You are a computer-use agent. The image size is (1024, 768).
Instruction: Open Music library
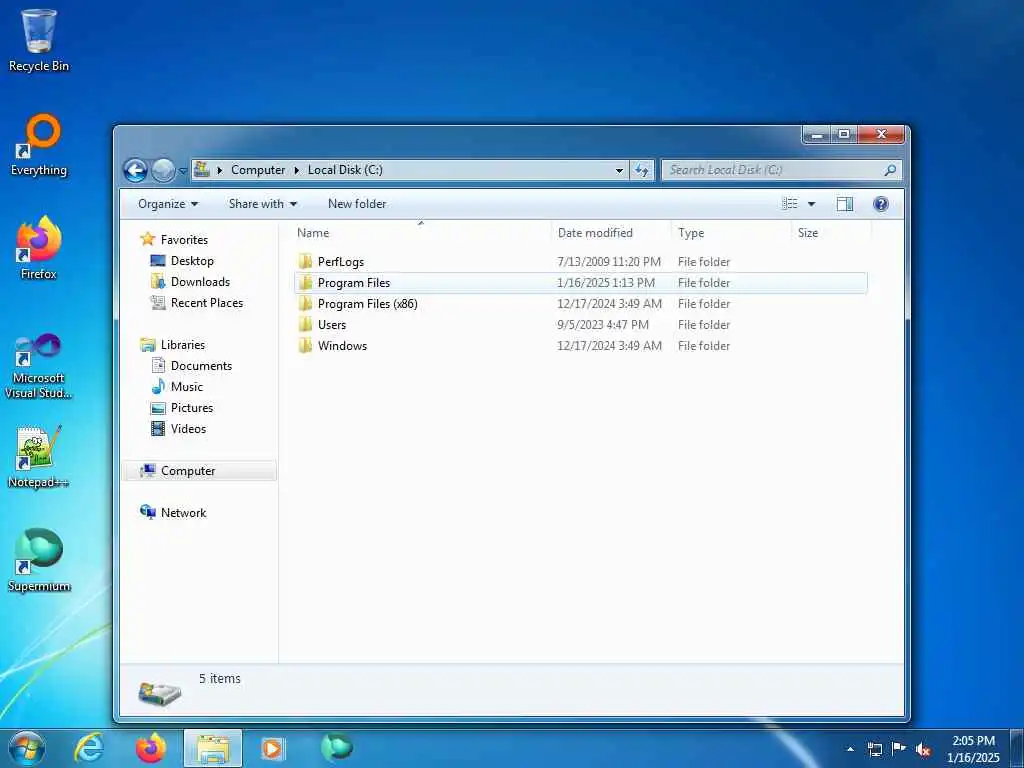coord(187,387)
